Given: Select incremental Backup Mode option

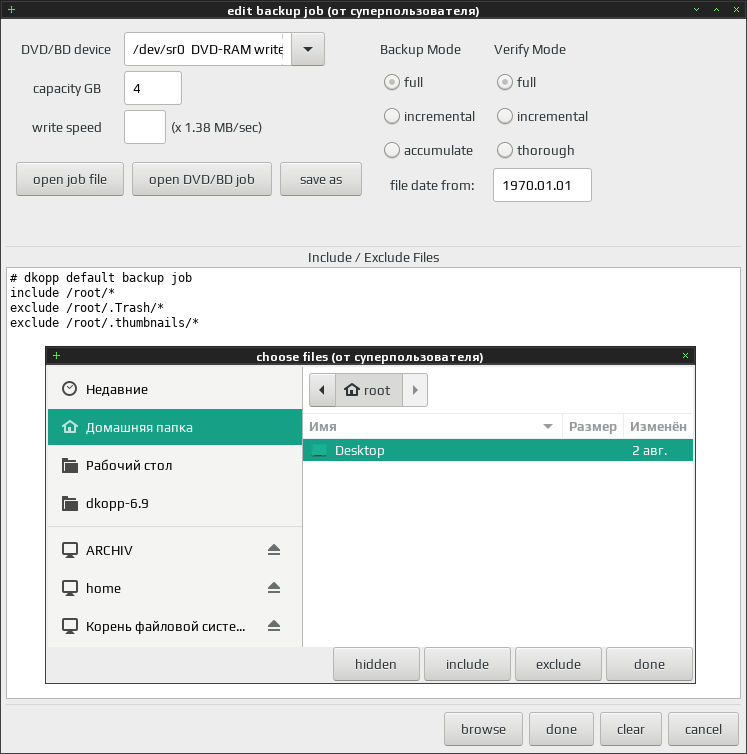Looking at the screenshot, I should 392,116.
